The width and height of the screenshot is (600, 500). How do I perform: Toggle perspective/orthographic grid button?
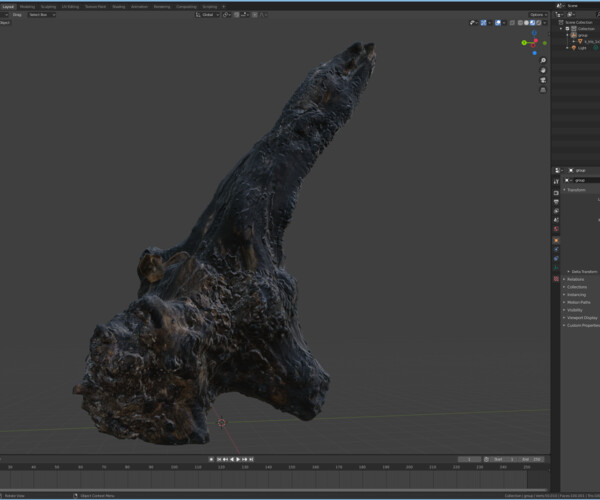(x=543, y=90)
